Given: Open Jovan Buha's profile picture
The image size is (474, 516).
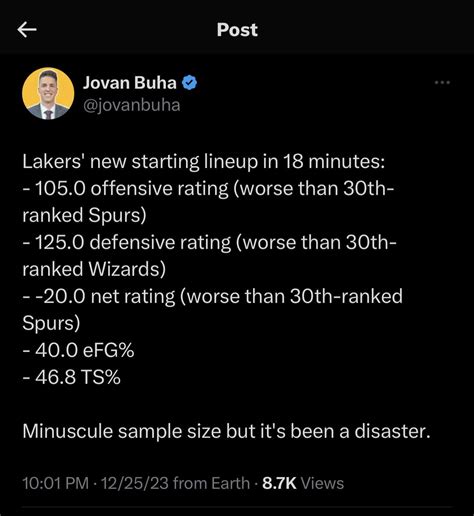Looking at the screenshot, I should 48,93.
